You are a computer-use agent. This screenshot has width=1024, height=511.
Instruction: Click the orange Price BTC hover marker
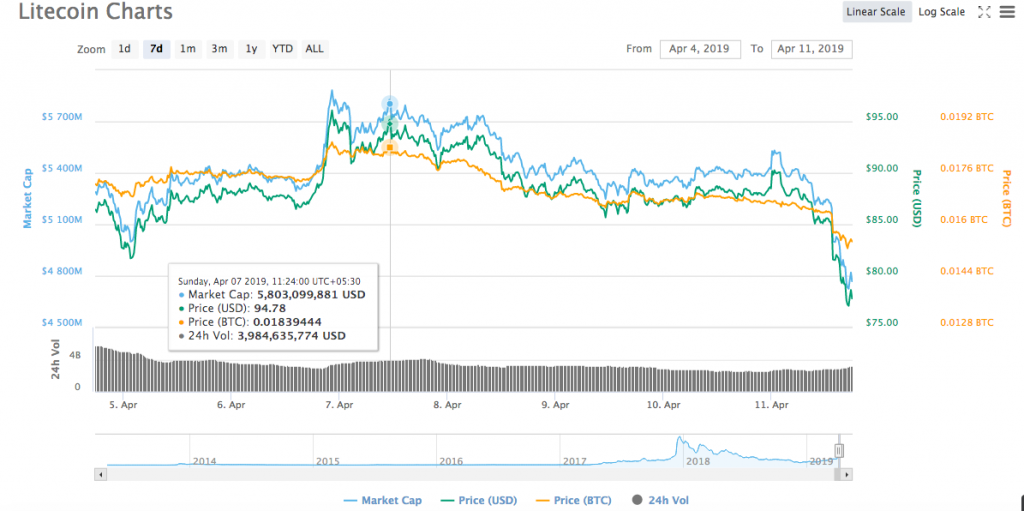[x=390, y=148]
